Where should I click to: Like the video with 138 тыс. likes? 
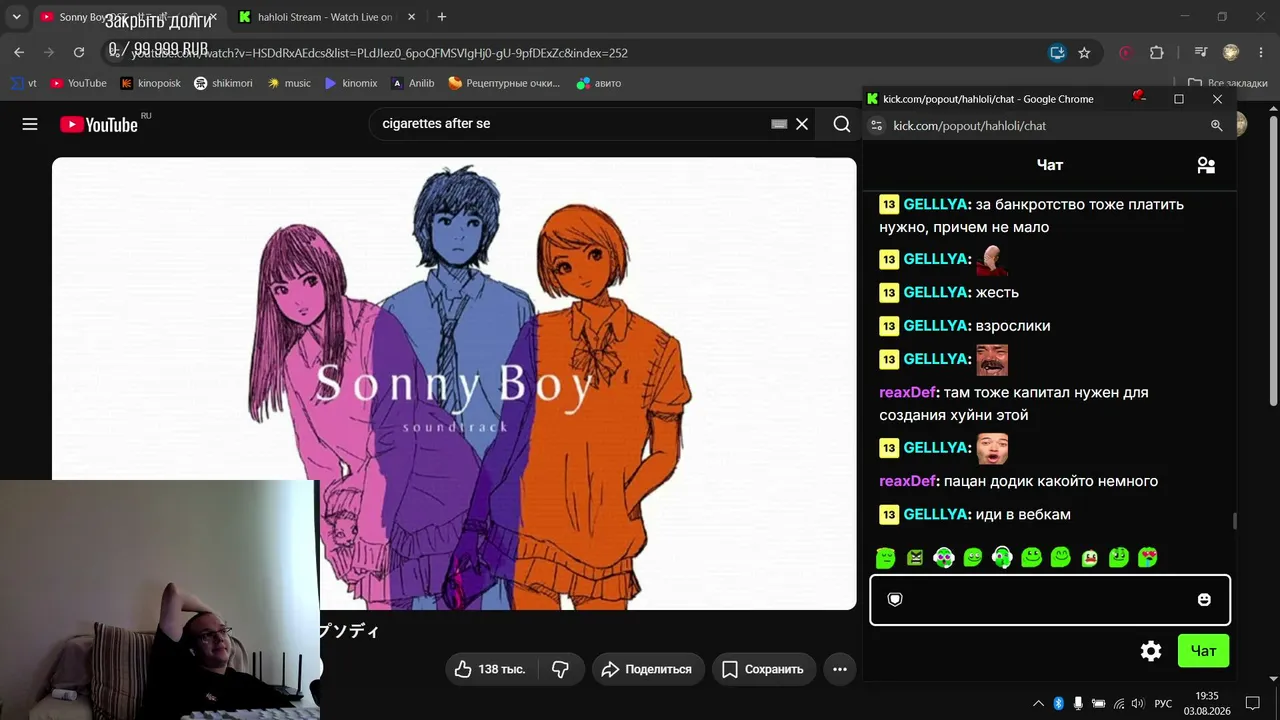tap(490, 669)
